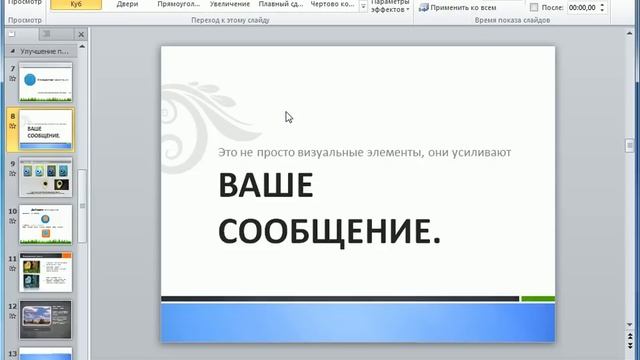
Task: Click thumbnail pane scrollbar handle
Action: [82, 206]
